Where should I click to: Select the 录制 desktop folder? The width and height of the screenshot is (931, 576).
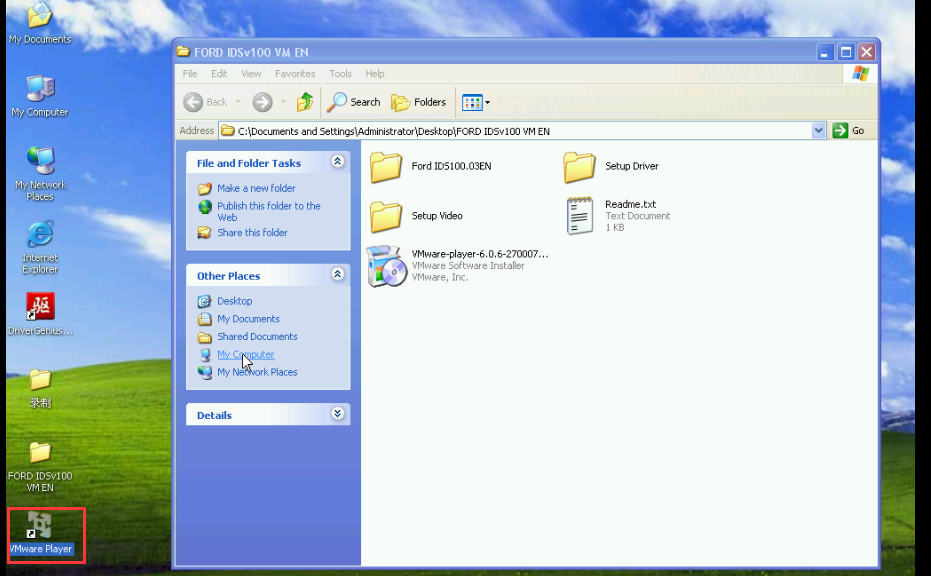tap(40, 388)
